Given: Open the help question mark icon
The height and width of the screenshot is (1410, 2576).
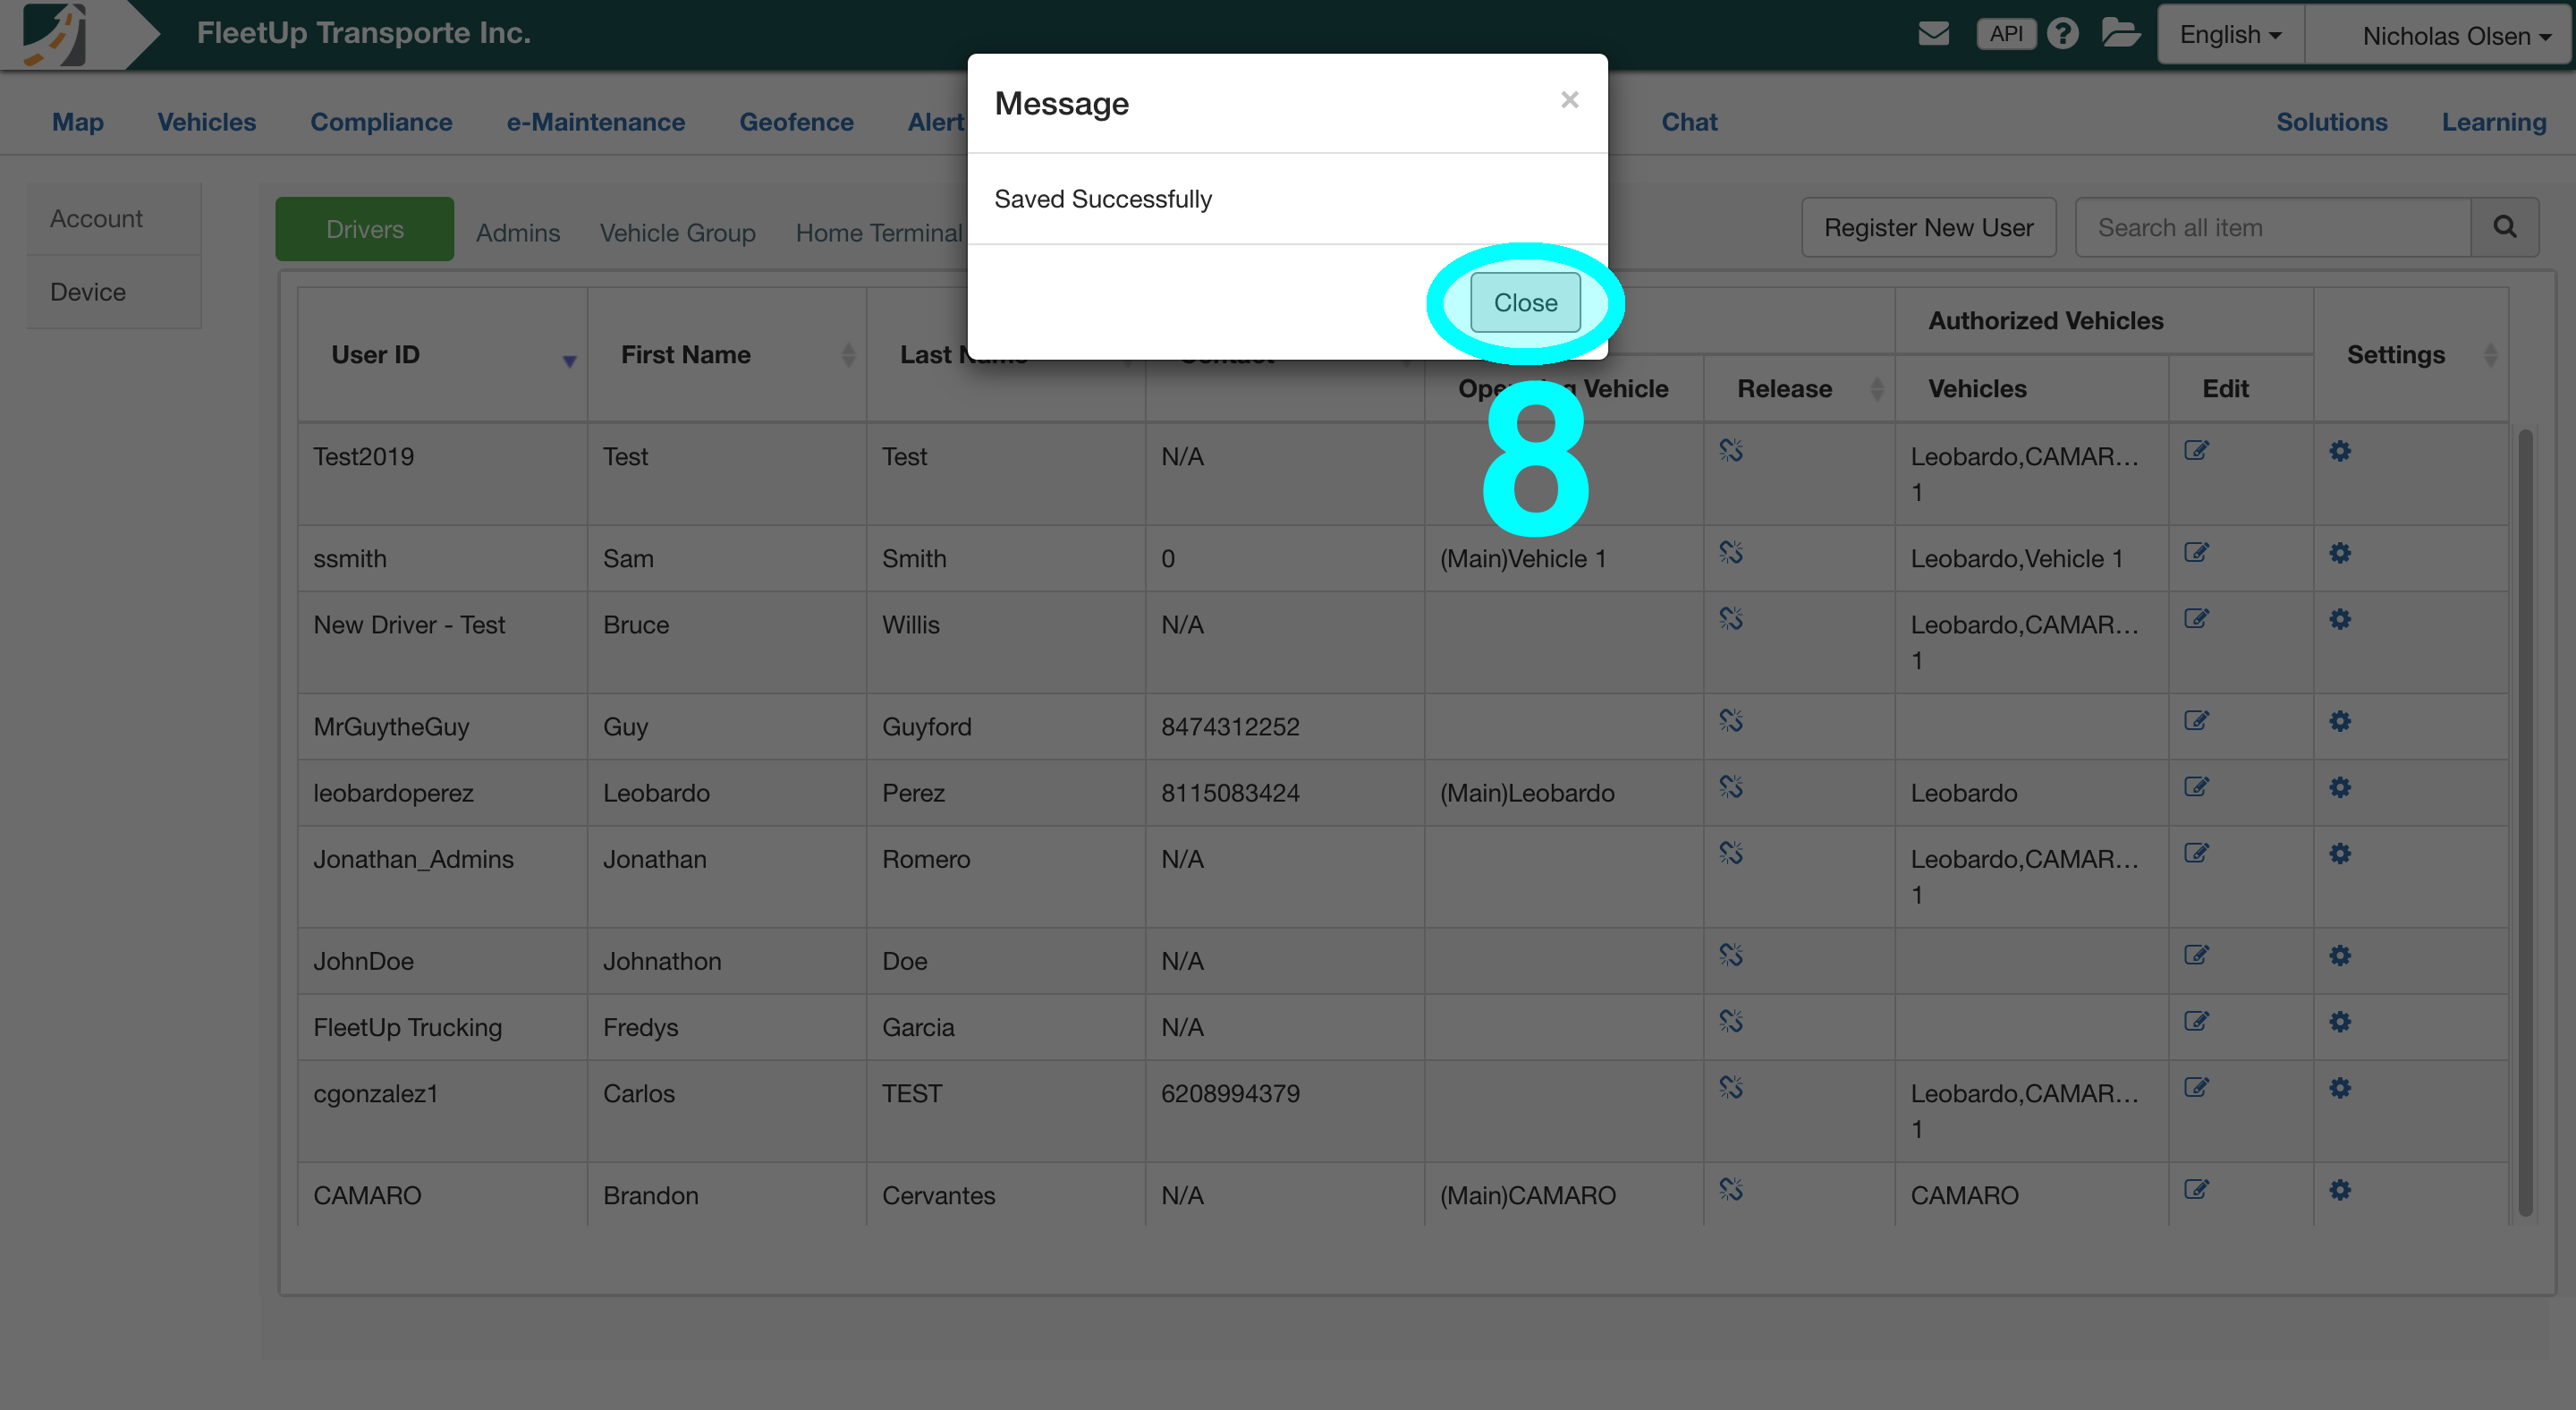Looking at the screenshot, I should coord(2062,34).
